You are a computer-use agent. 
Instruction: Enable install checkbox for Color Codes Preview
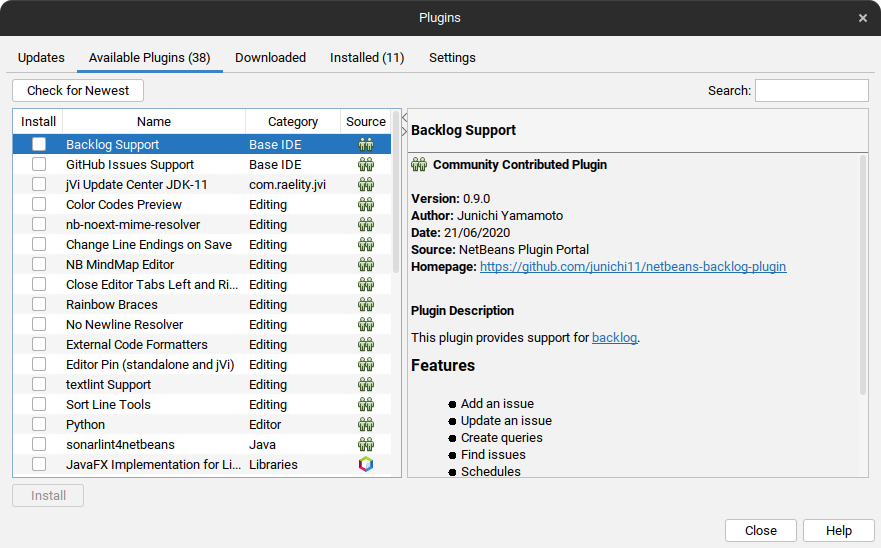click(x=39, y=205)
